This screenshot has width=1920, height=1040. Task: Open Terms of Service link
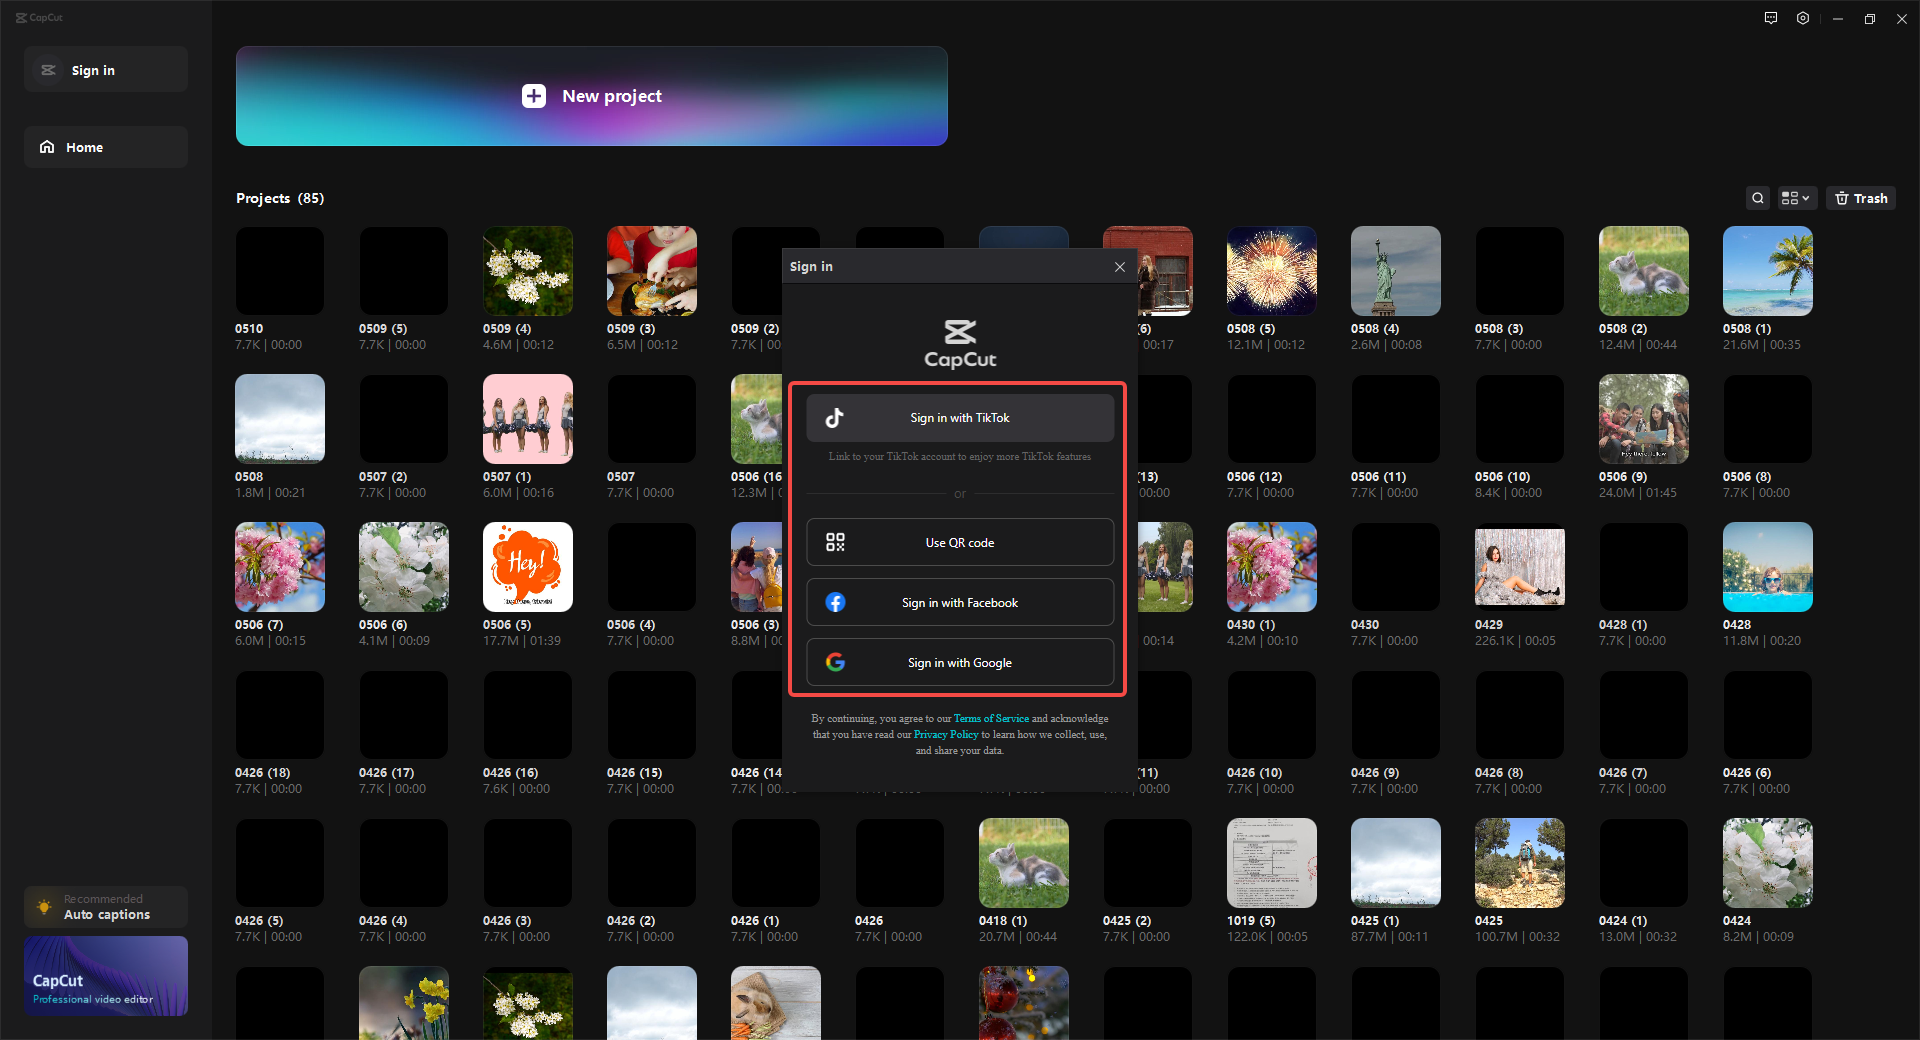991,718
